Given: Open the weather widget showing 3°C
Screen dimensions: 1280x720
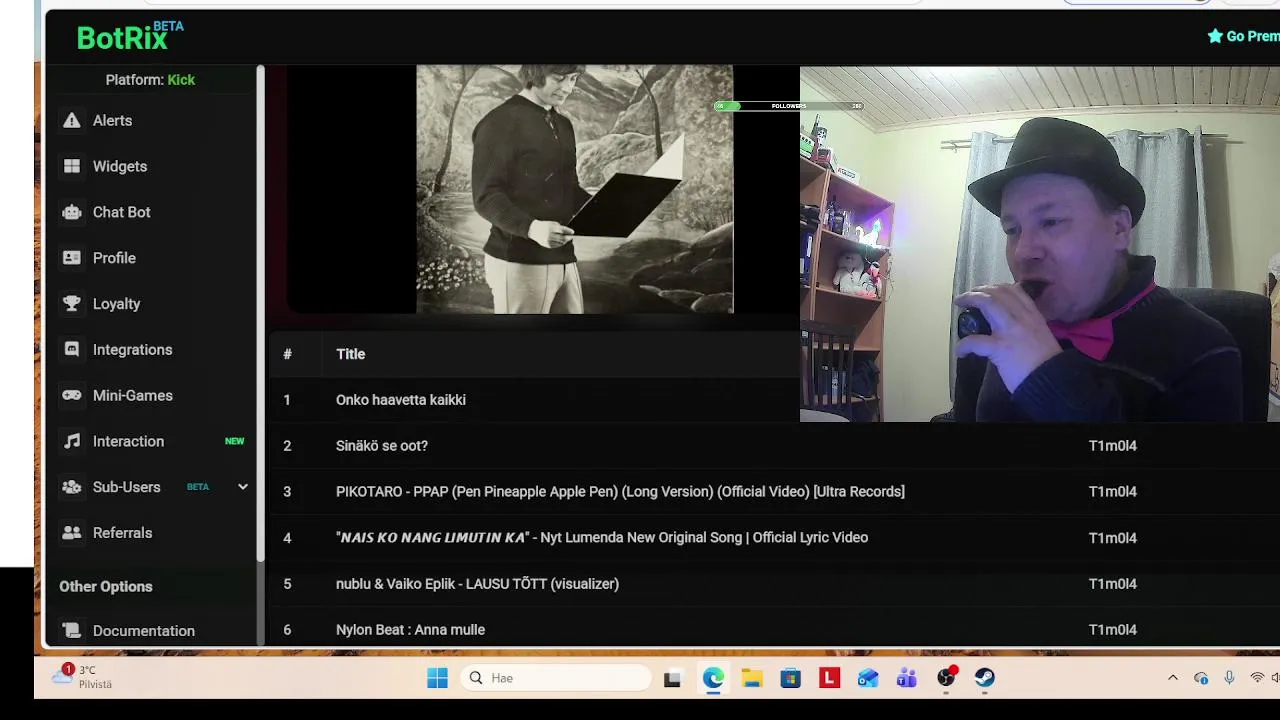Looking at the screenshot, I should [82, 677].
